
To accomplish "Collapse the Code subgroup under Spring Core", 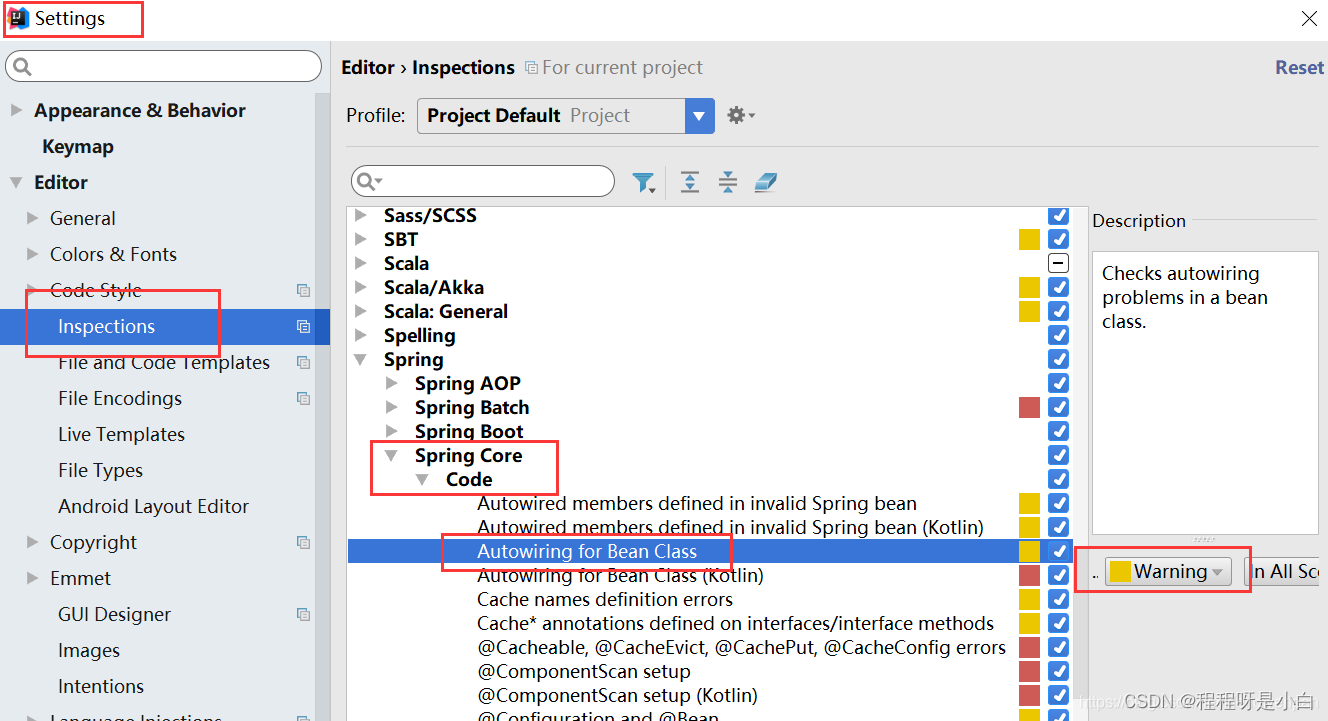I will tap(423, 480).
